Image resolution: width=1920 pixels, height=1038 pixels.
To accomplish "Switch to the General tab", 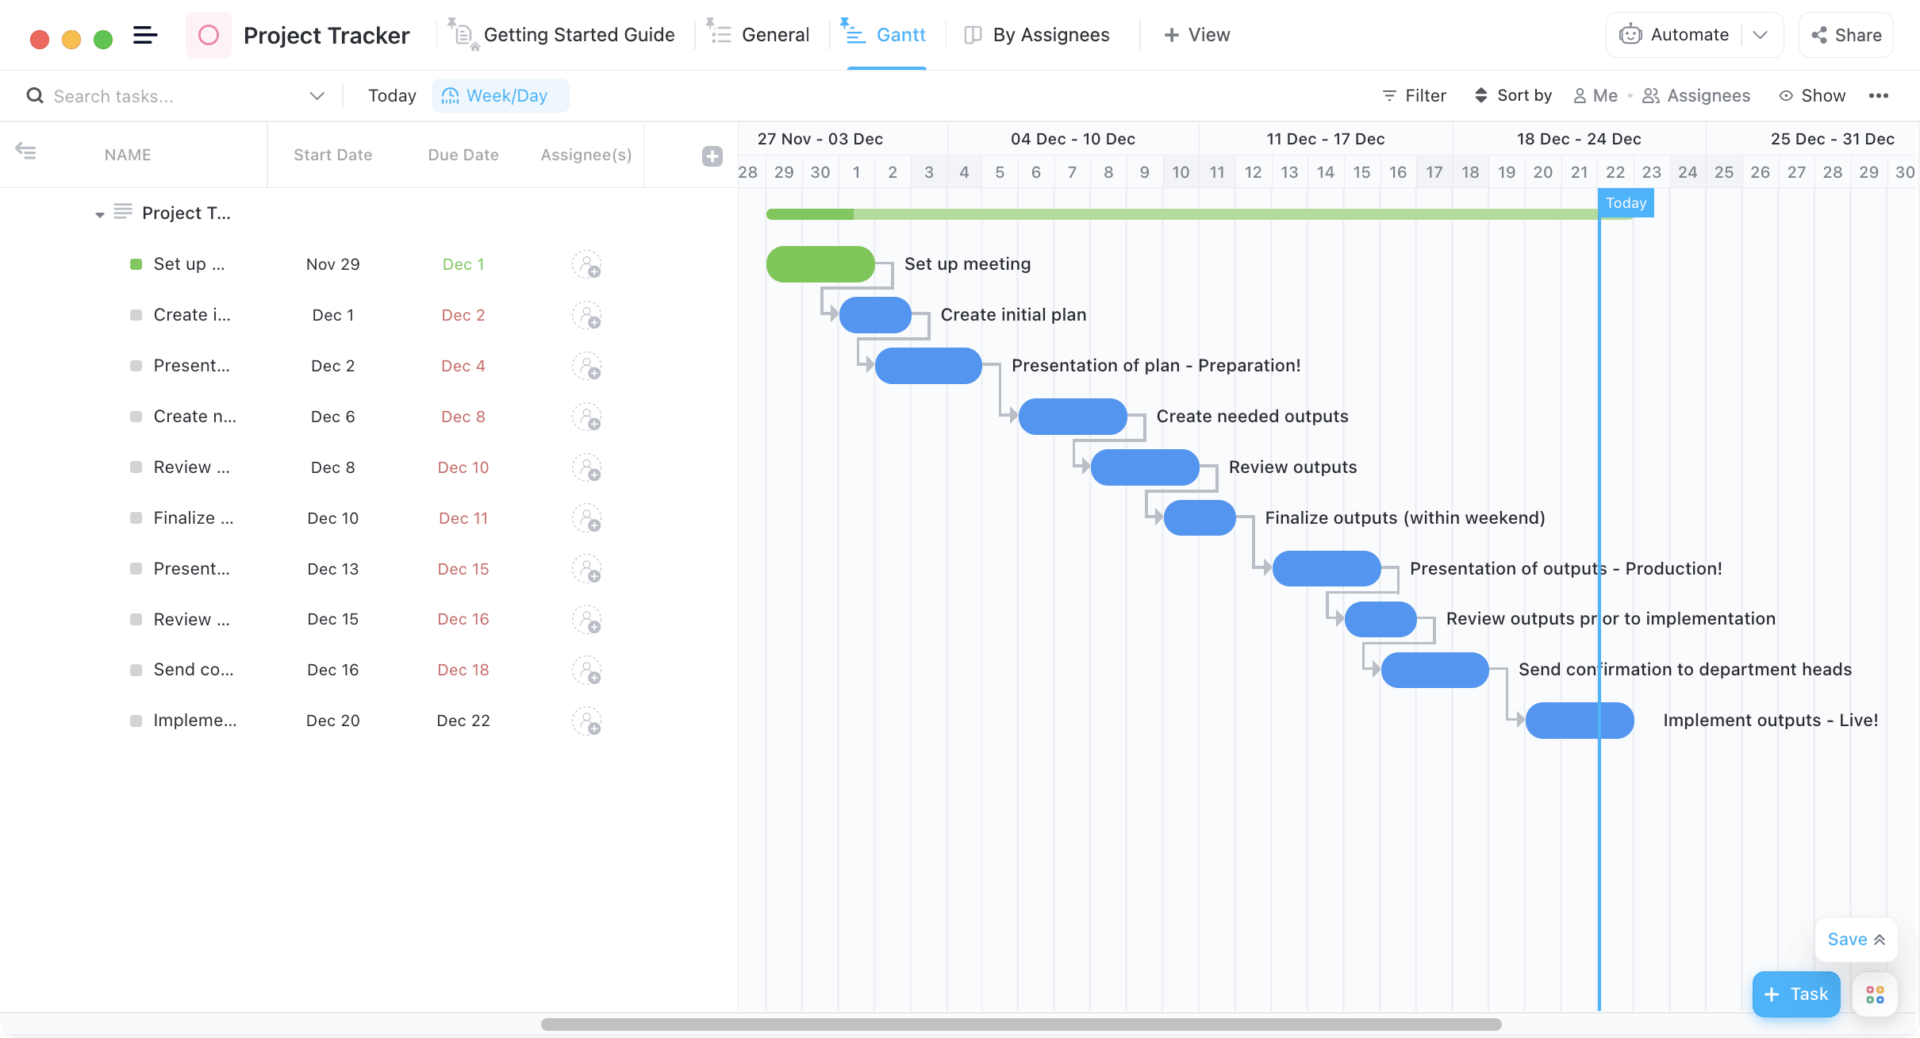I will tap(758, 35).
